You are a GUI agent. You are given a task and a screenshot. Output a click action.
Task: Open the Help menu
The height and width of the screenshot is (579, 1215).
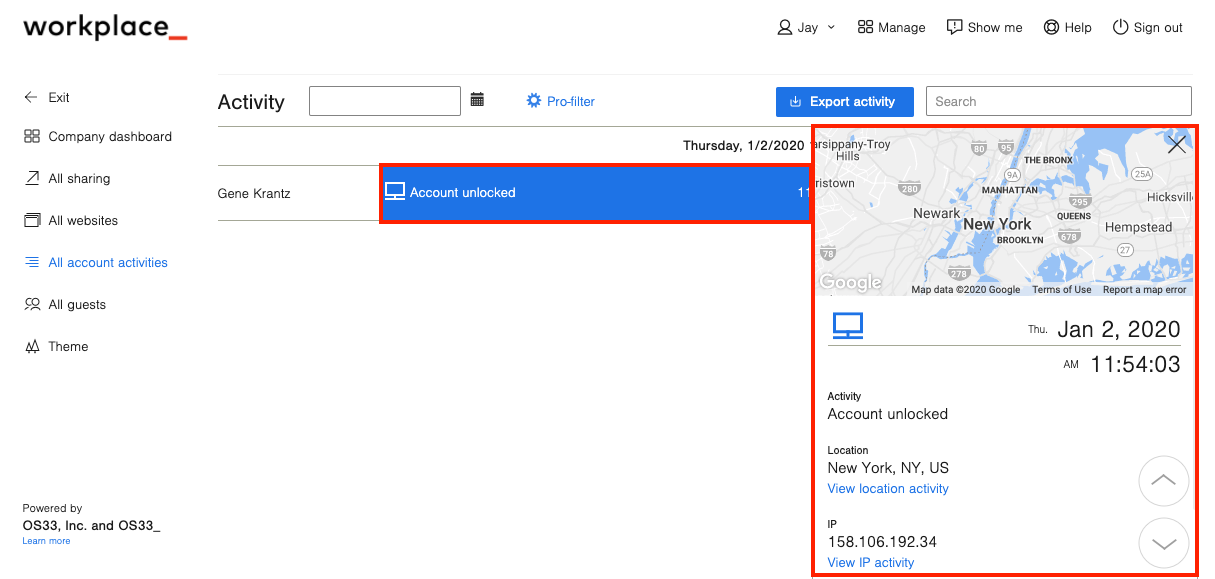pos(1067,28)
